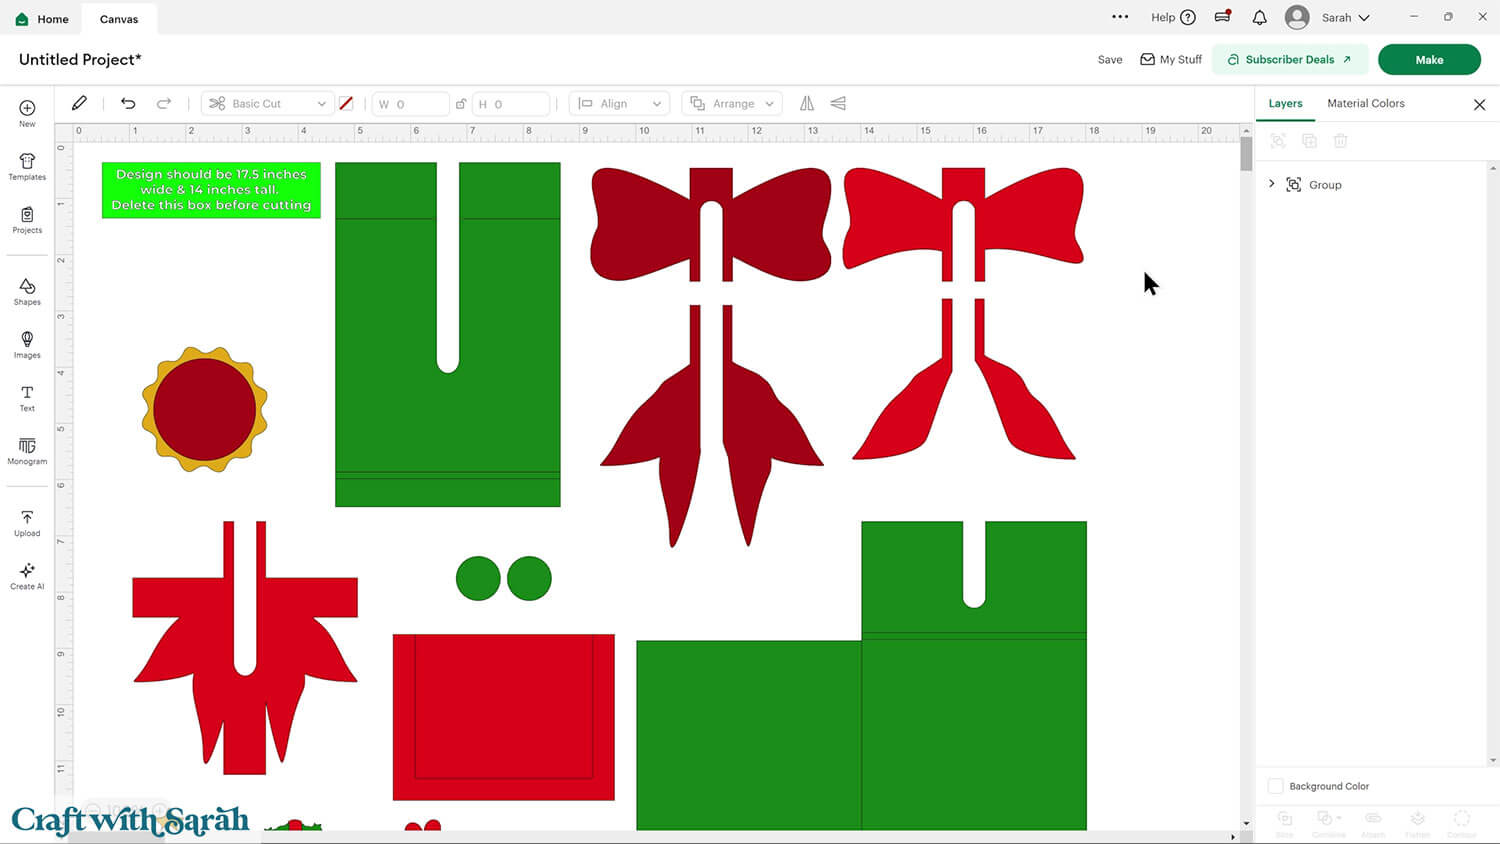Image resolution: width=1500 pixels, height=844 pixels.
Task: Click the delete layer trash icon
Action: pyautogui.click(x=1340, y=141)
